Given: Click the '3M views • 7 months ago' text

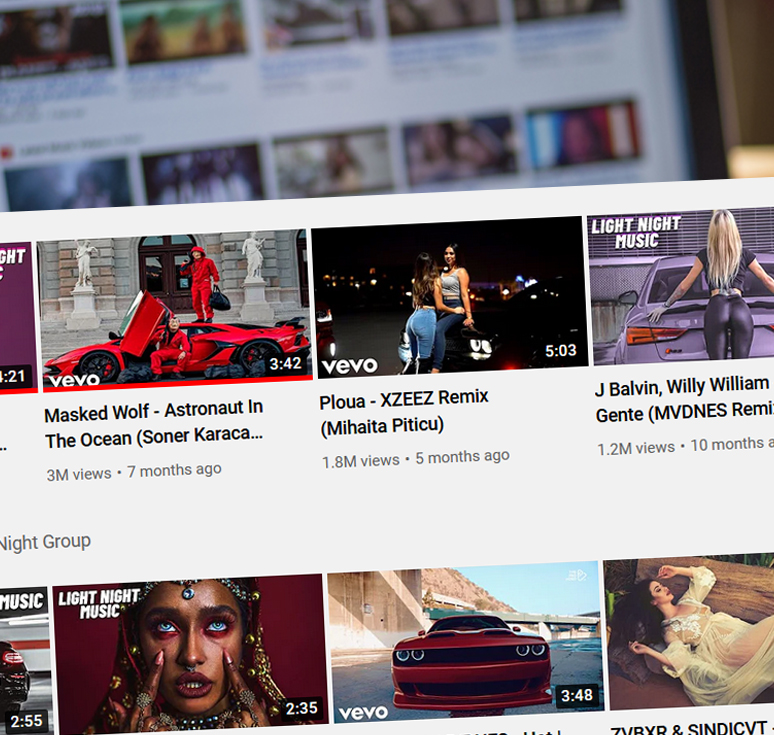Looking at the screenshot, I should click(134, 471).
